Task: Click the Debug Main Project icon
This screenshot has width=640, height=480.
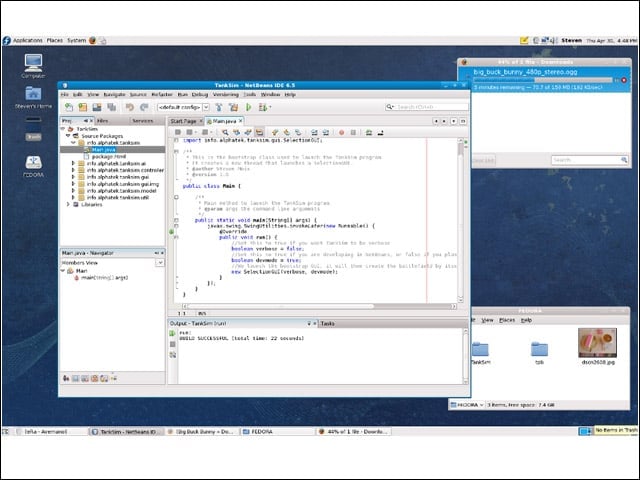Action: coord(263,107)
